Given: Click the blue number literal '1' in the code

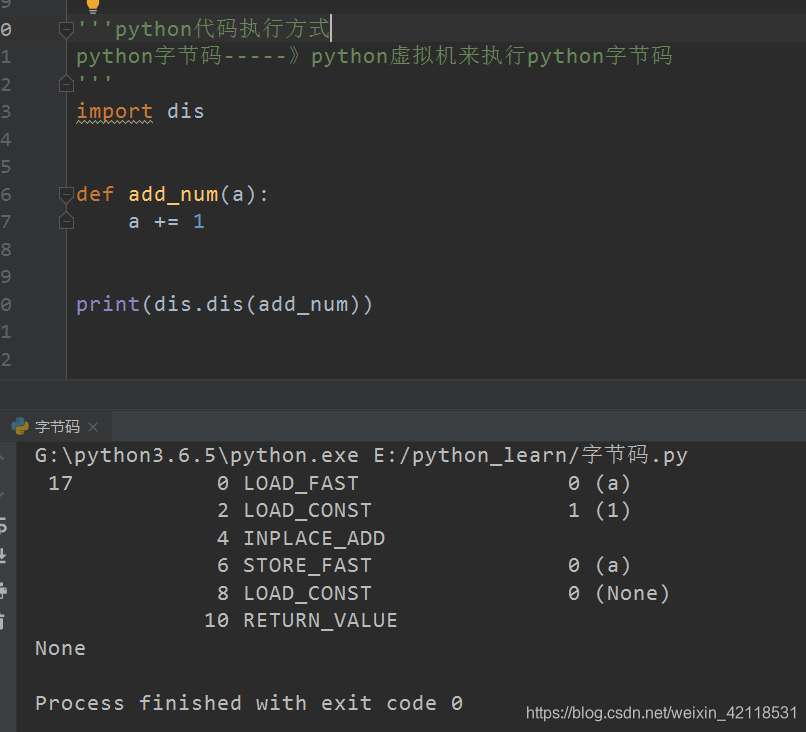Looking at the screenshot, I should 199,222.
